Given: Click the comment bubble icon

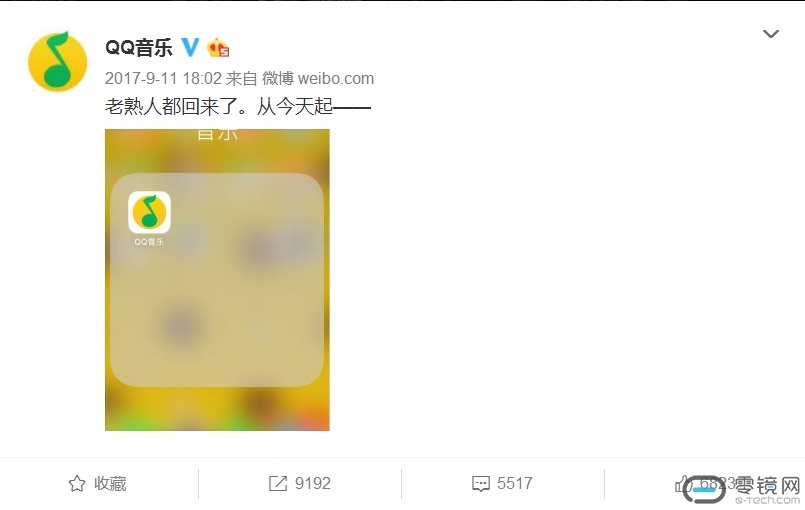Looking at the screenshot, I should pyautogui.click(x=481, y=484).
